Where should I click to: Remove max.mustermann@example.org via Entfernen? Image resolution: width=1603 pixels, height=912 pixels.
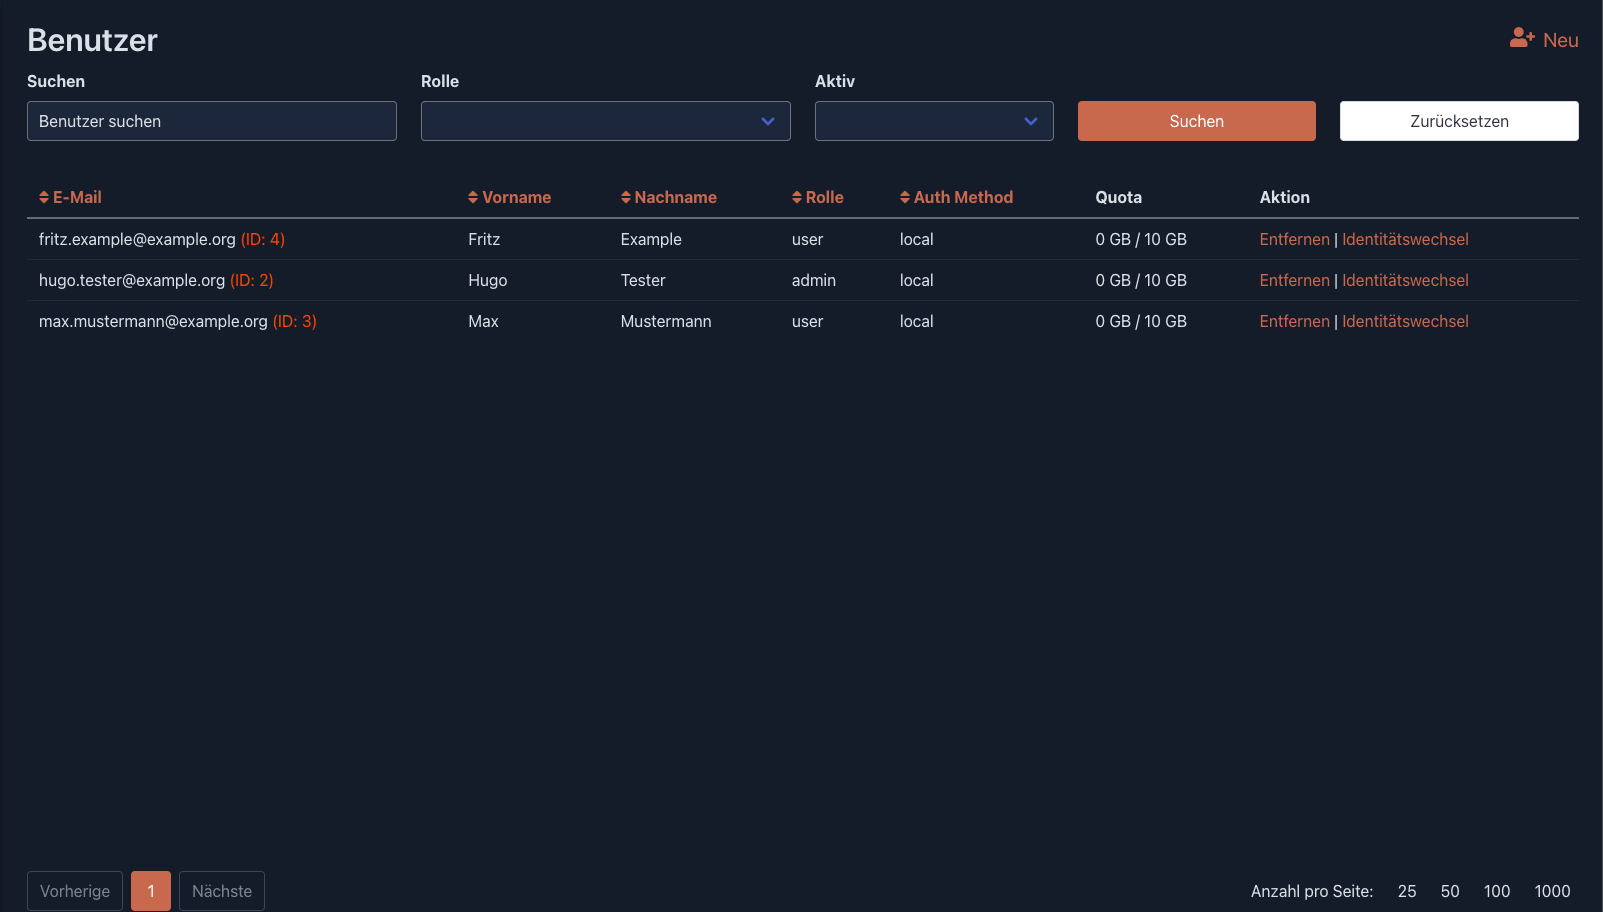click(x=1295, y=321)
